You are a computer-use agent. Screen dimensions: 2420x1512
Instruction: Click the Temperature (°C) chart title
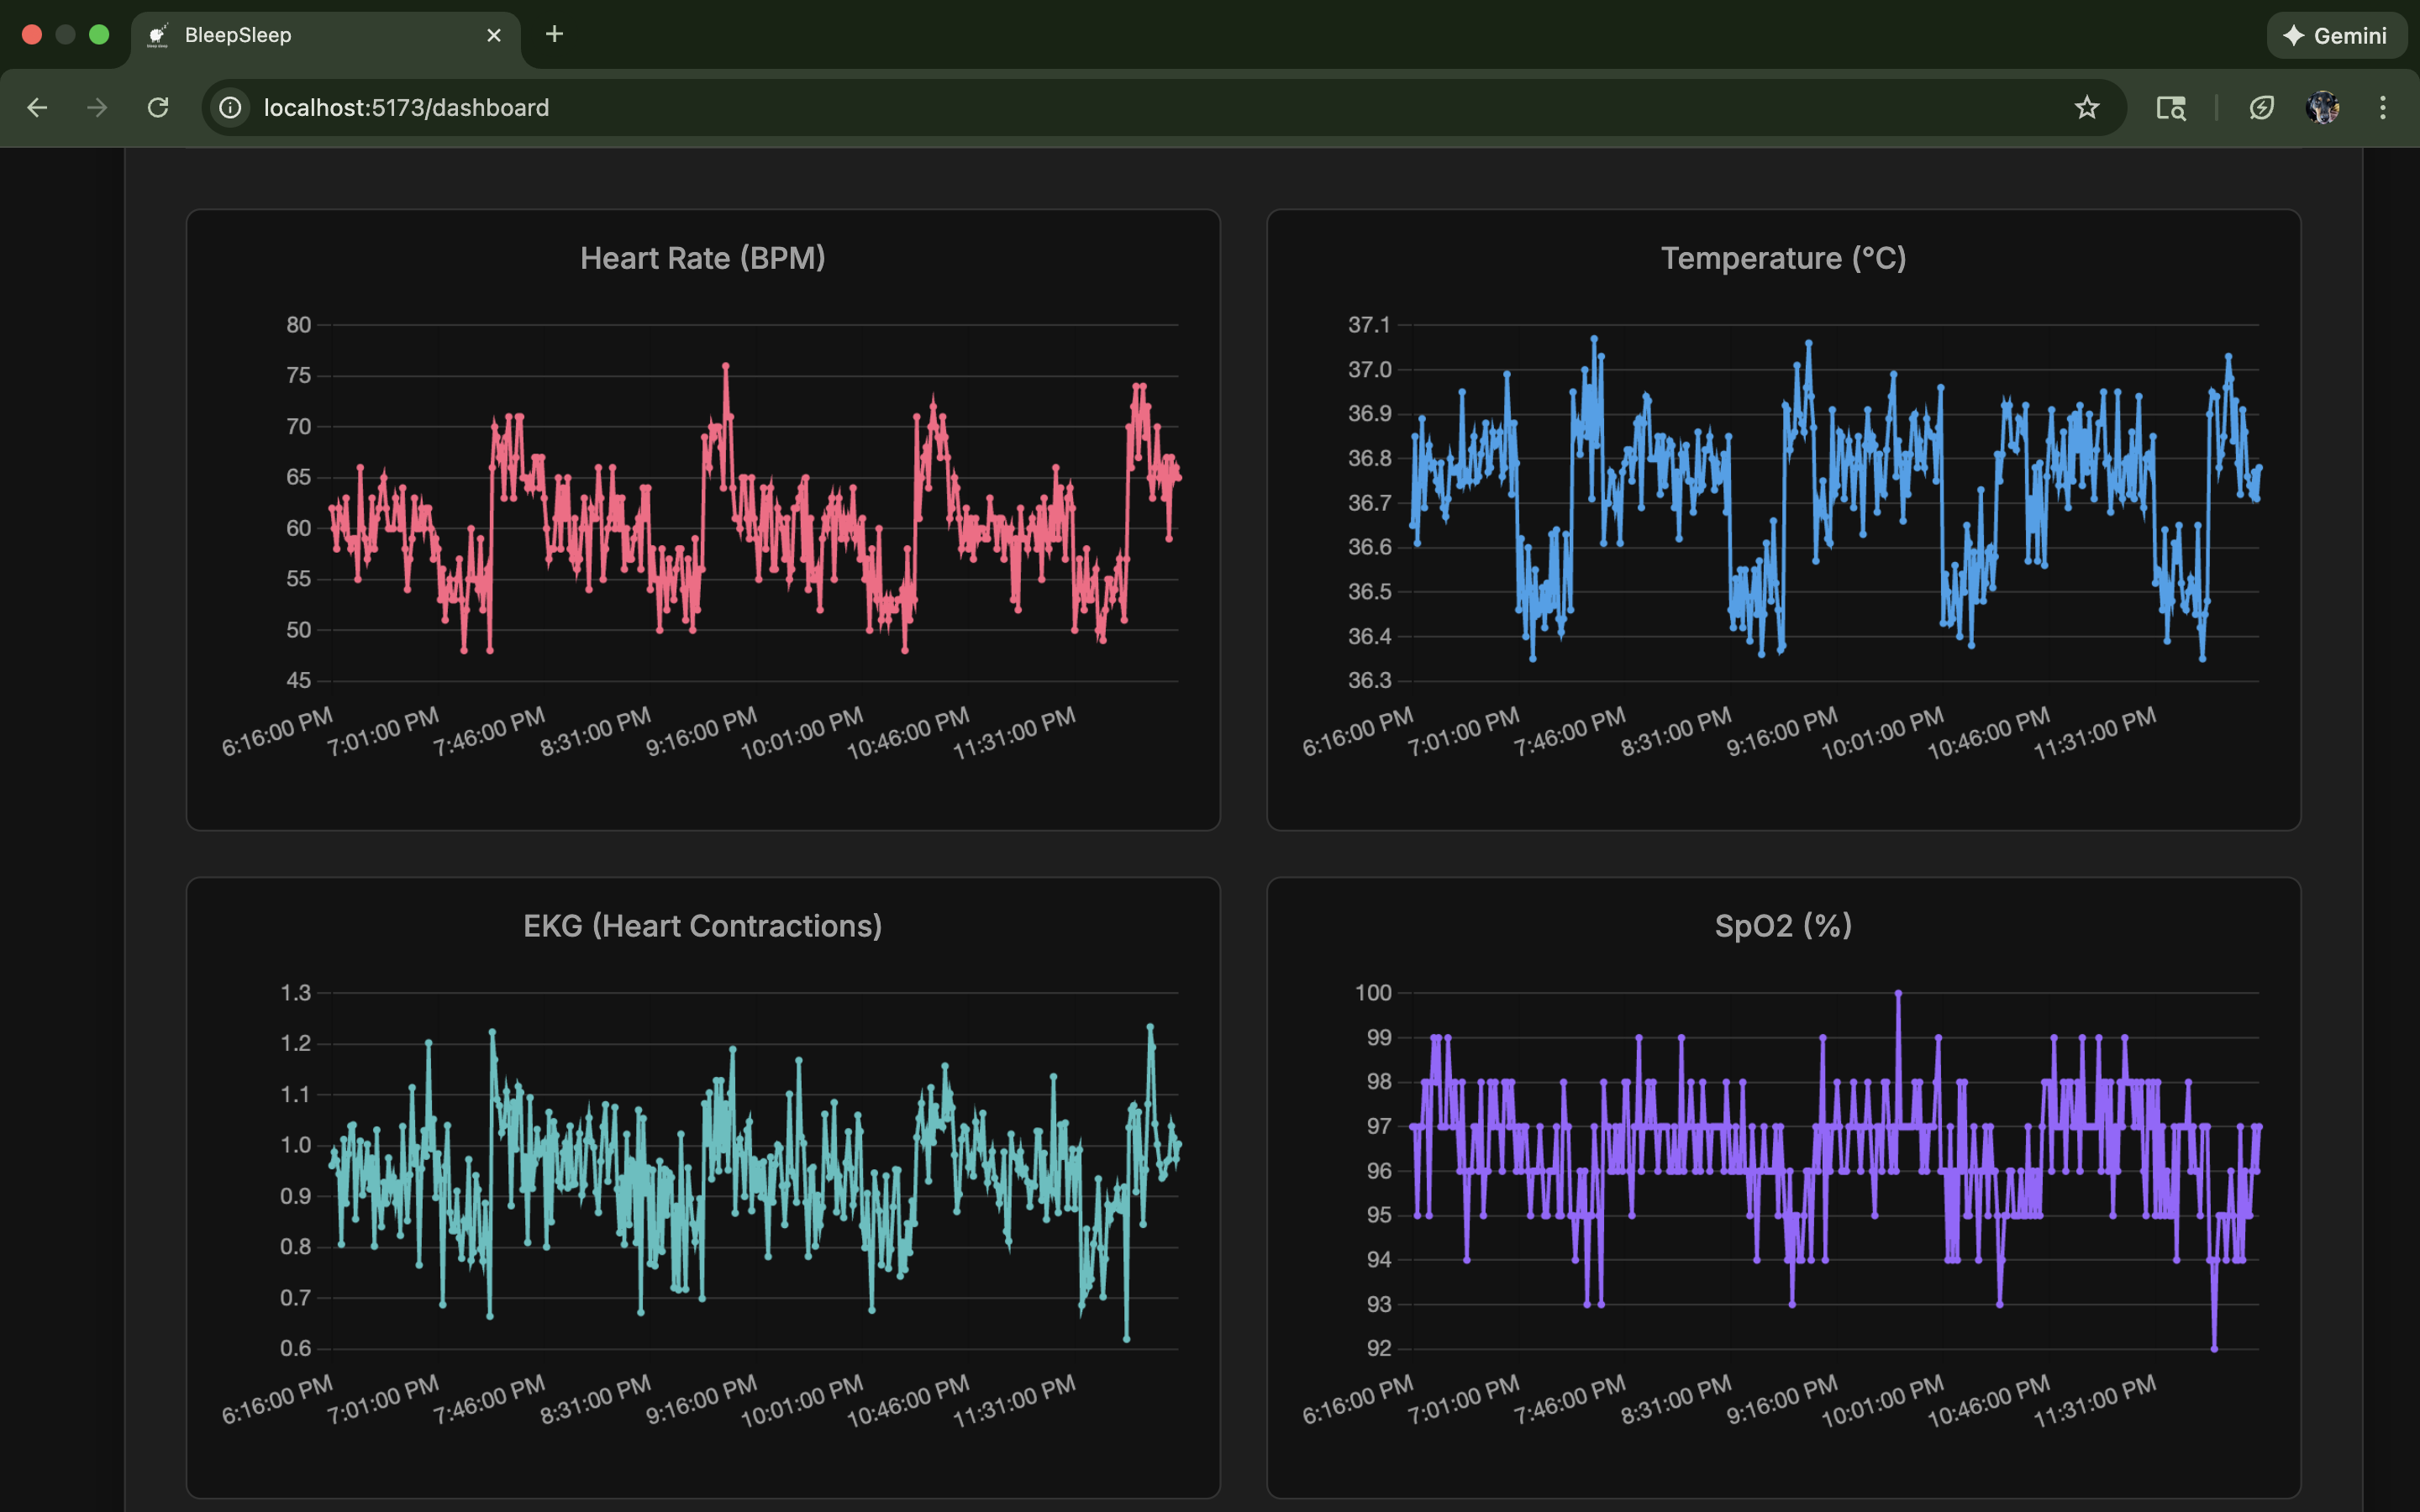click(1783, 258)
